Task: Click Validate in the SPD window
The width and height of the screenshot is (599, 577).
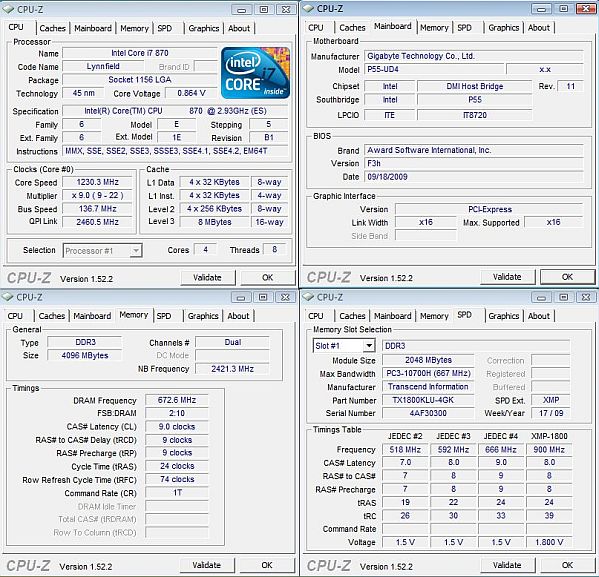Action: click(x=507, y=565)
